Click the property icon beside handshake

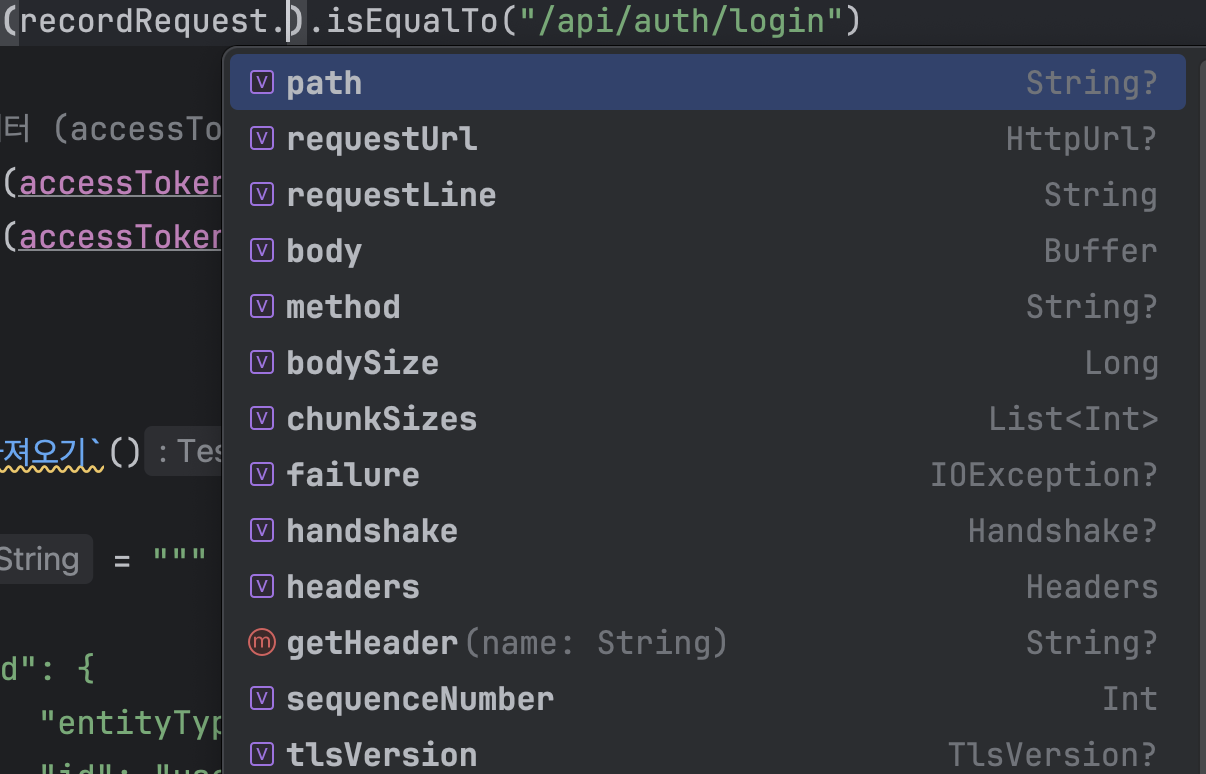261,530
